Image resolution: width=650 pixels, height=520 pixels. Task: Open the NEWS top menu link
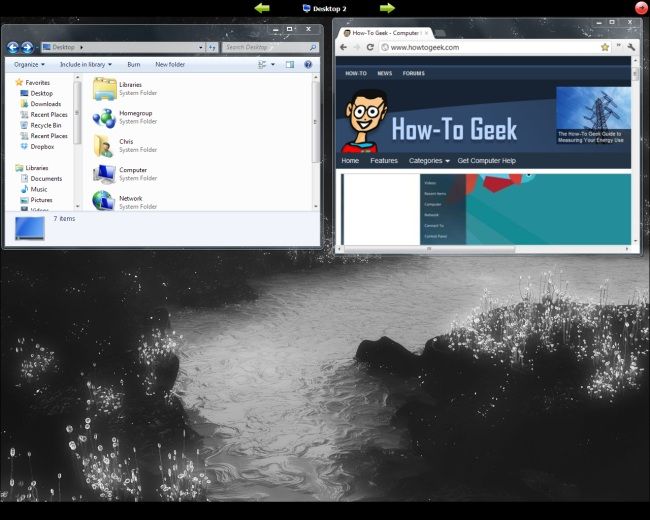coord(385,73)
